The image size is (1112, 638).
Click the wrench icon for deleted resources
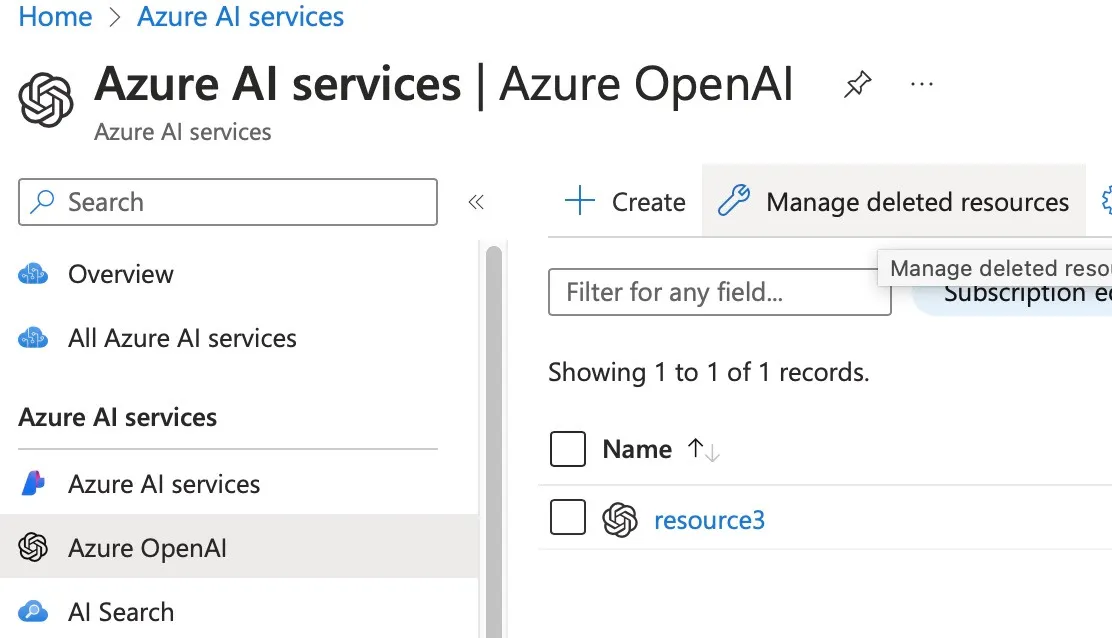734,202
